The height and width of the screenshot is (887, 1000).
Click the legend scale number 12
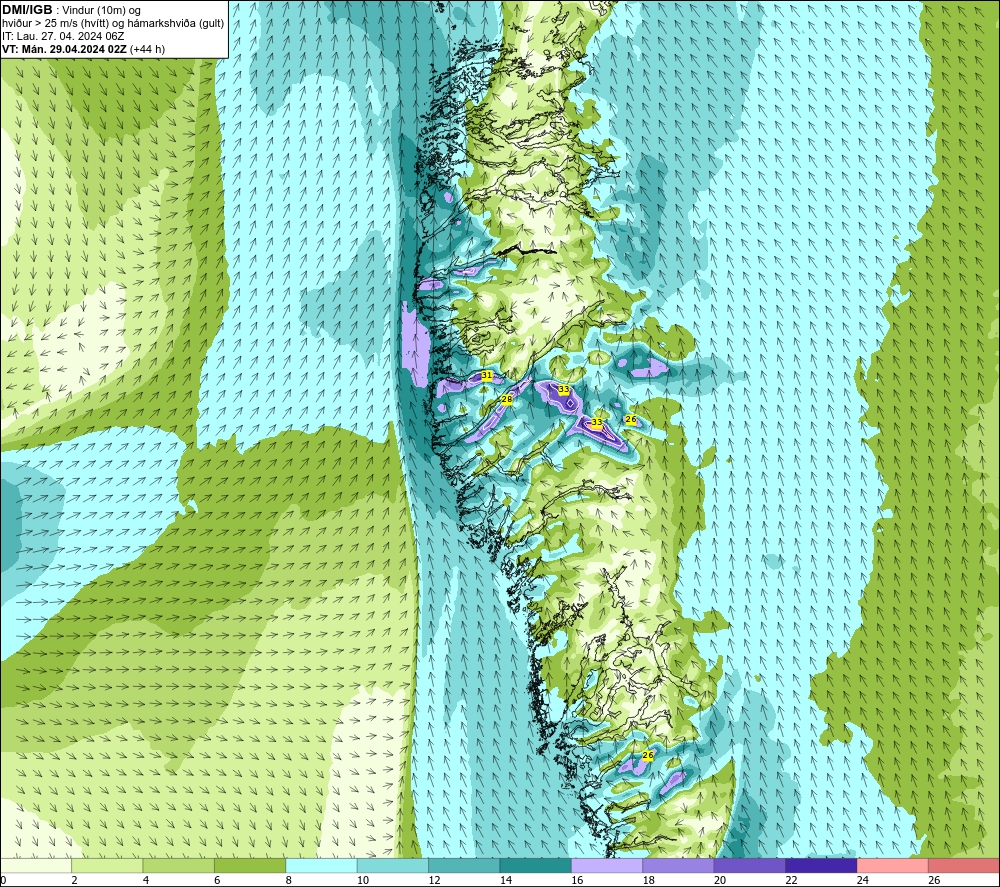click(434, 880)
